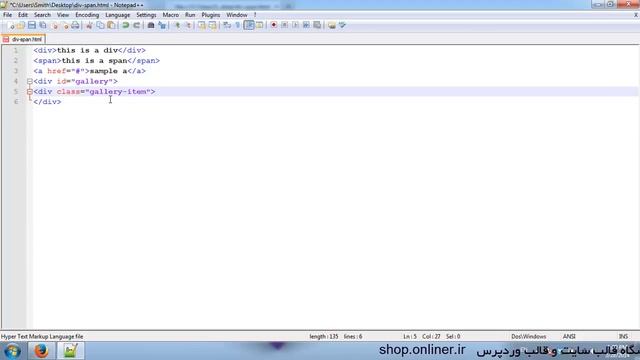The width and height of the screenshot is (640, 360).
Task: Toggle Show All Characters icon
Action: (x=238, y=25)
